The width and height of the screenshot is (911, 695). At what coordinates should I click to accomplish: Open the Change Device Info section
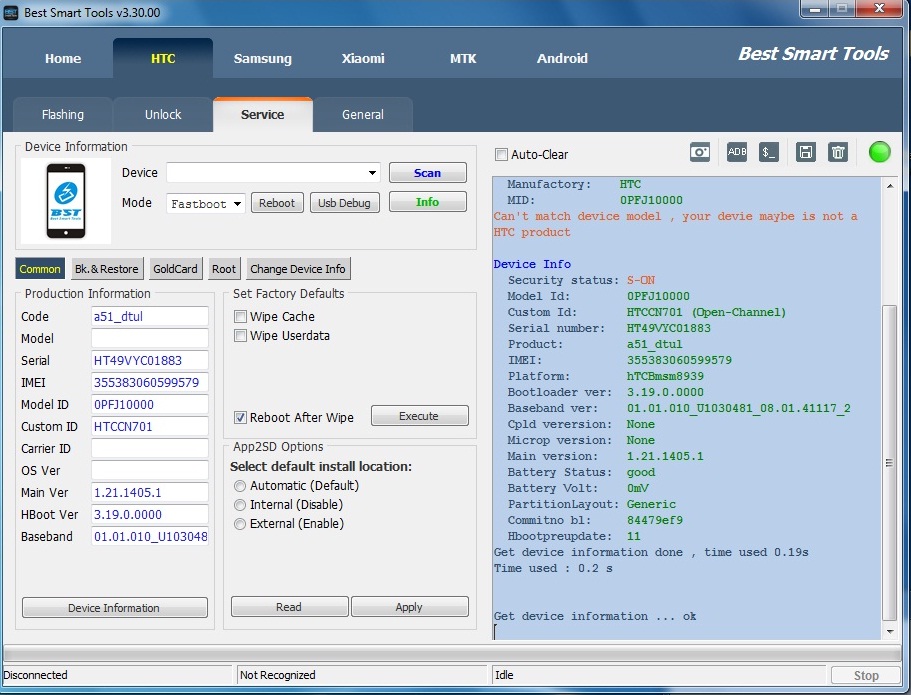(x=297, y=269)
